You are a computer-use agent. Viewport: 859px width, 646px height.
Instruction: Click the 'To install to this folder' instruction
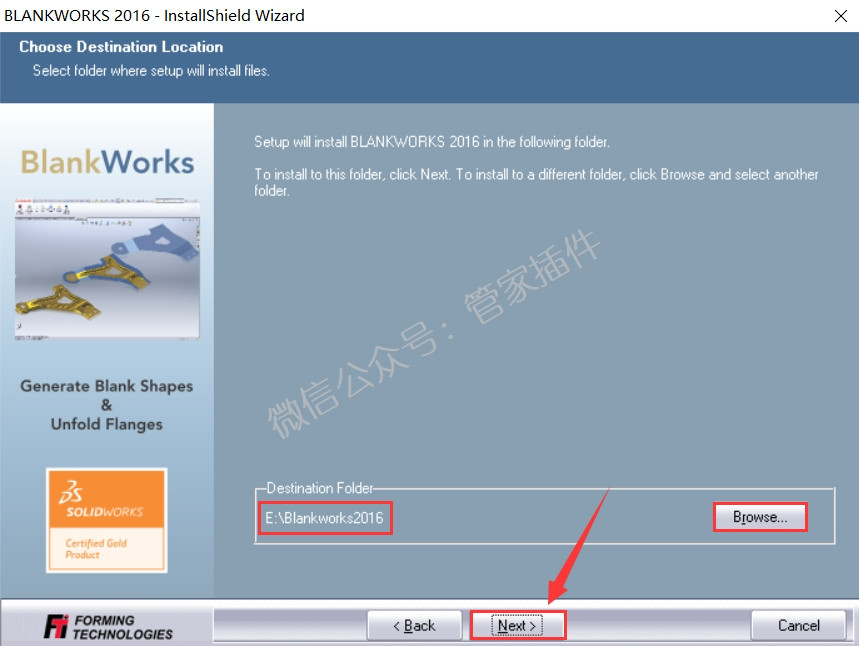pyautogui.click(x=536, y=182)
